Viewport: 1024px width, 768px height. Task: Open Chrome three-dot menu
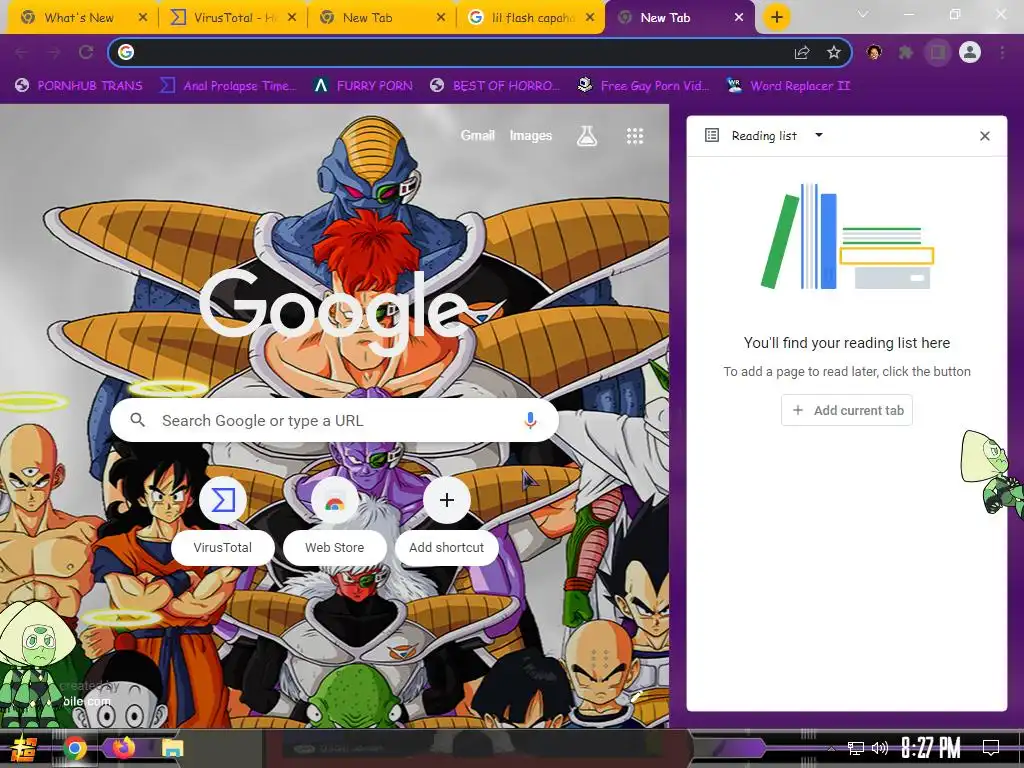1002,52
